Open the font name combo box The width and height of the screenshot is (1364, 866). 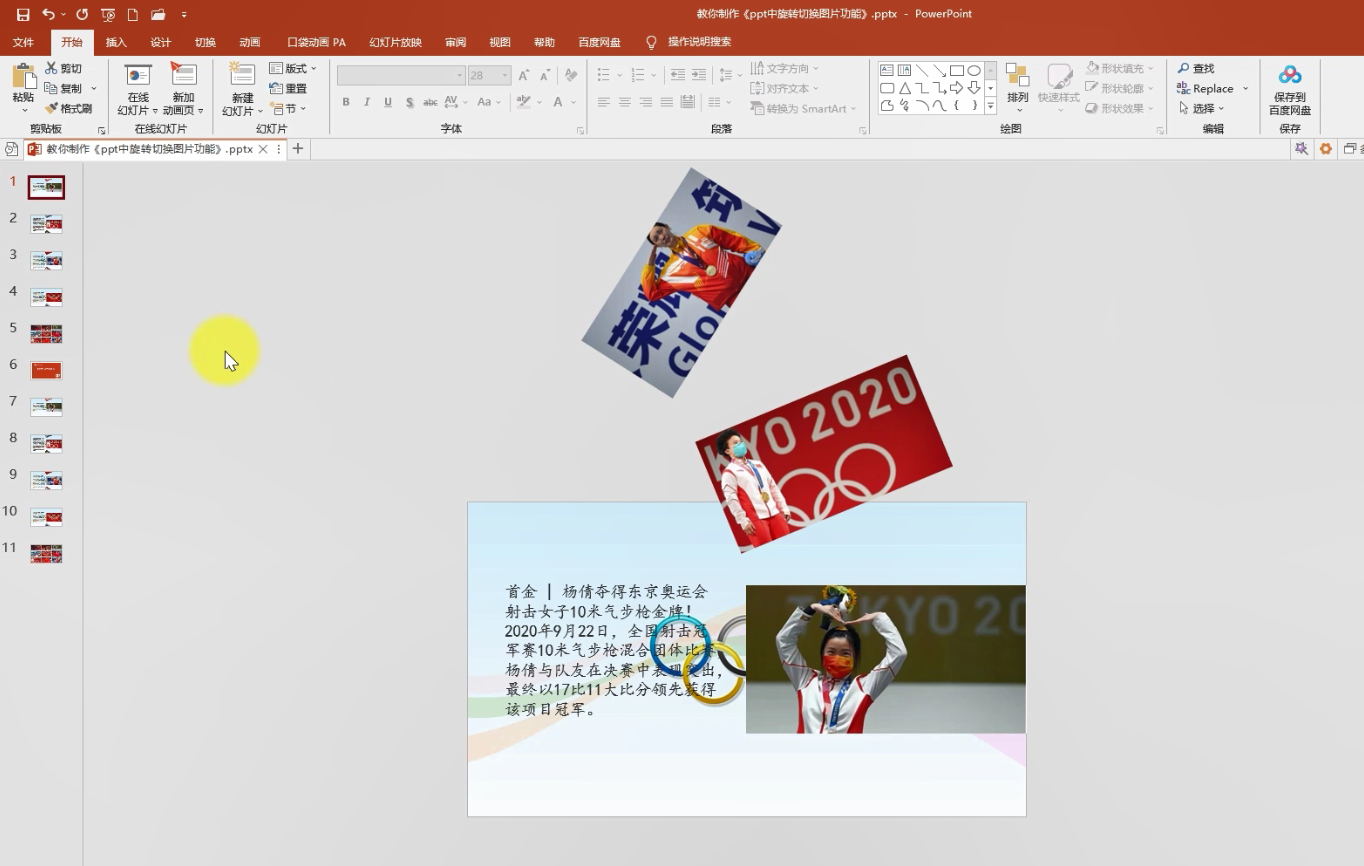[x=401, y=75]
